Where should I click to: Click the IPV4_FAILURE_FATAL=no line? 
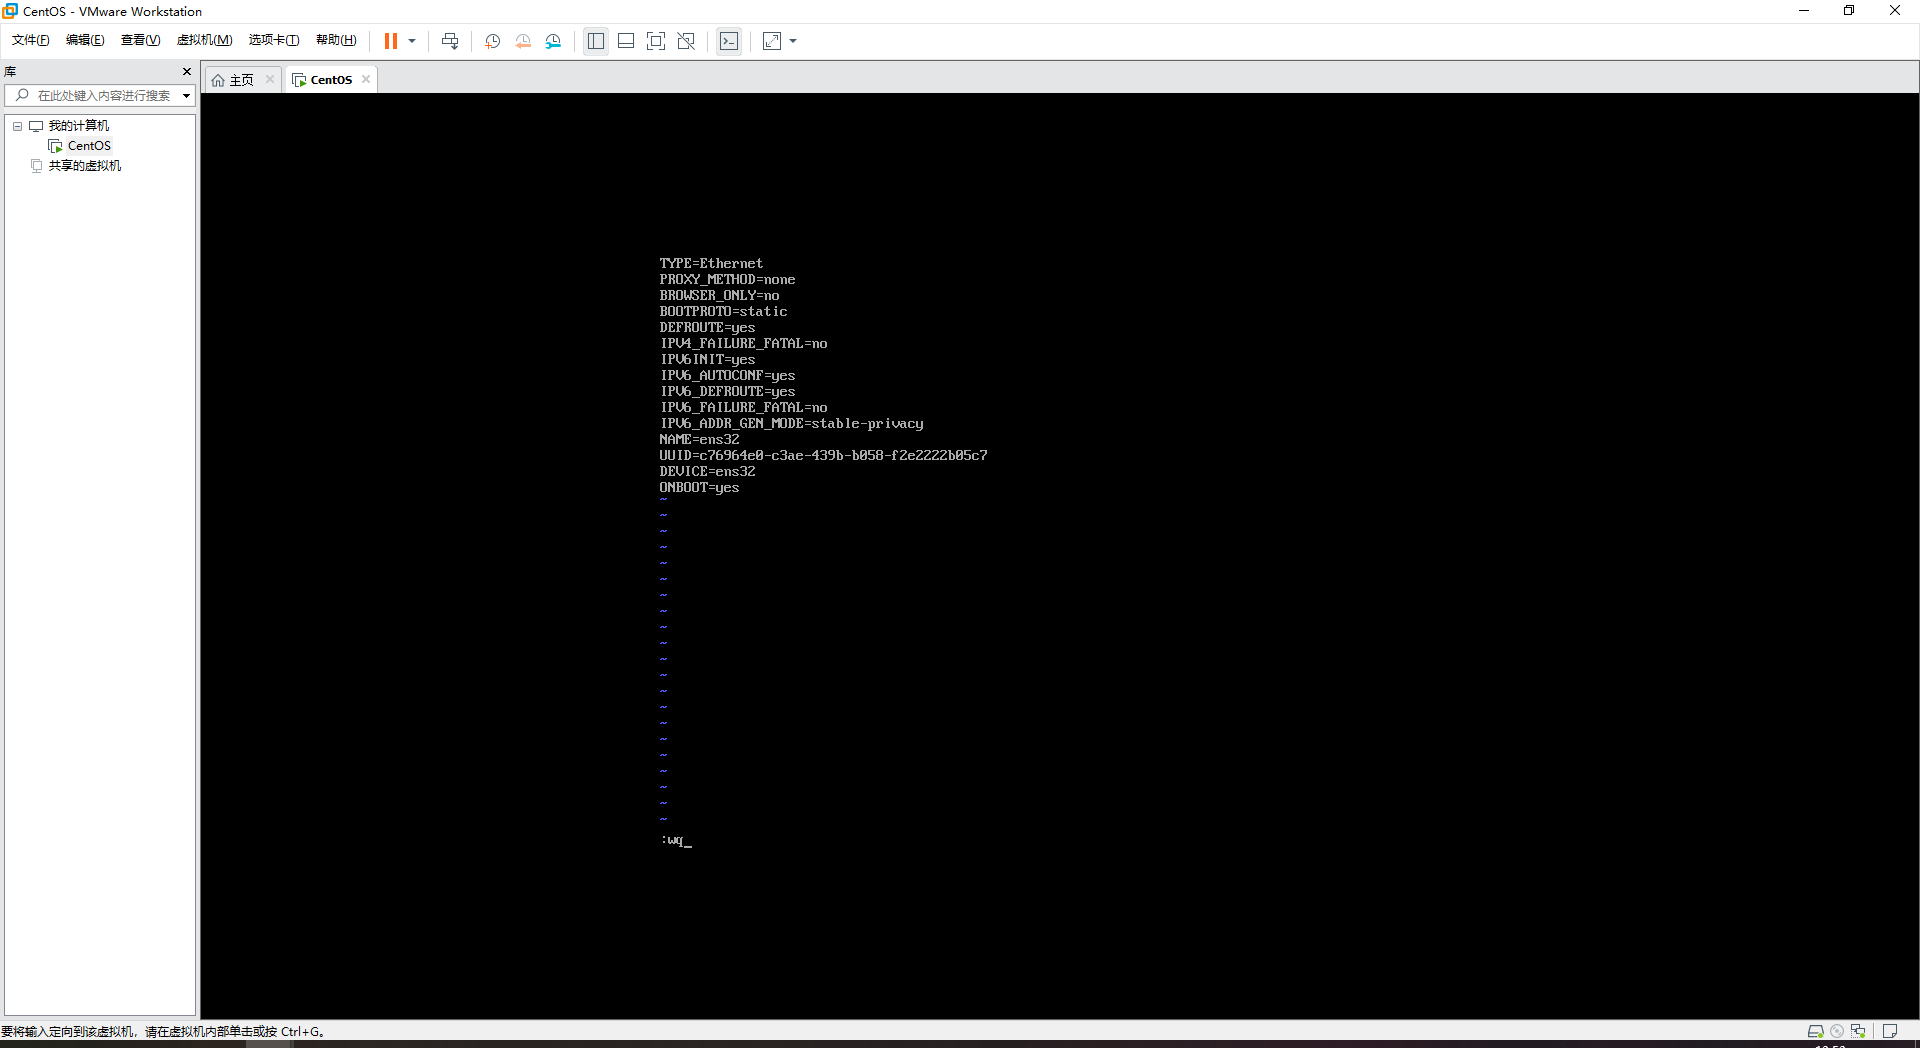click(x=743, y=344)
